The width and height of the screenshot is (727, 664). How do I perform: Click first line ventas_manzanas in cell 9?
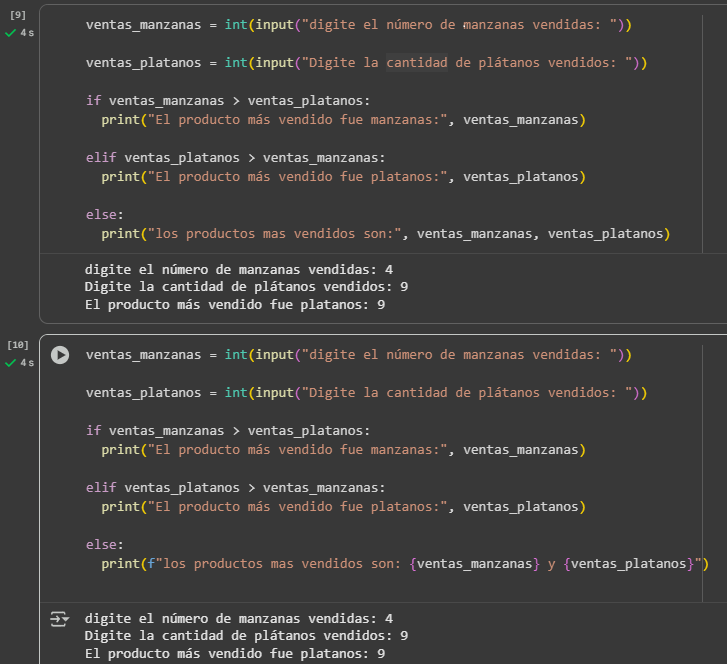coord(358,25)
